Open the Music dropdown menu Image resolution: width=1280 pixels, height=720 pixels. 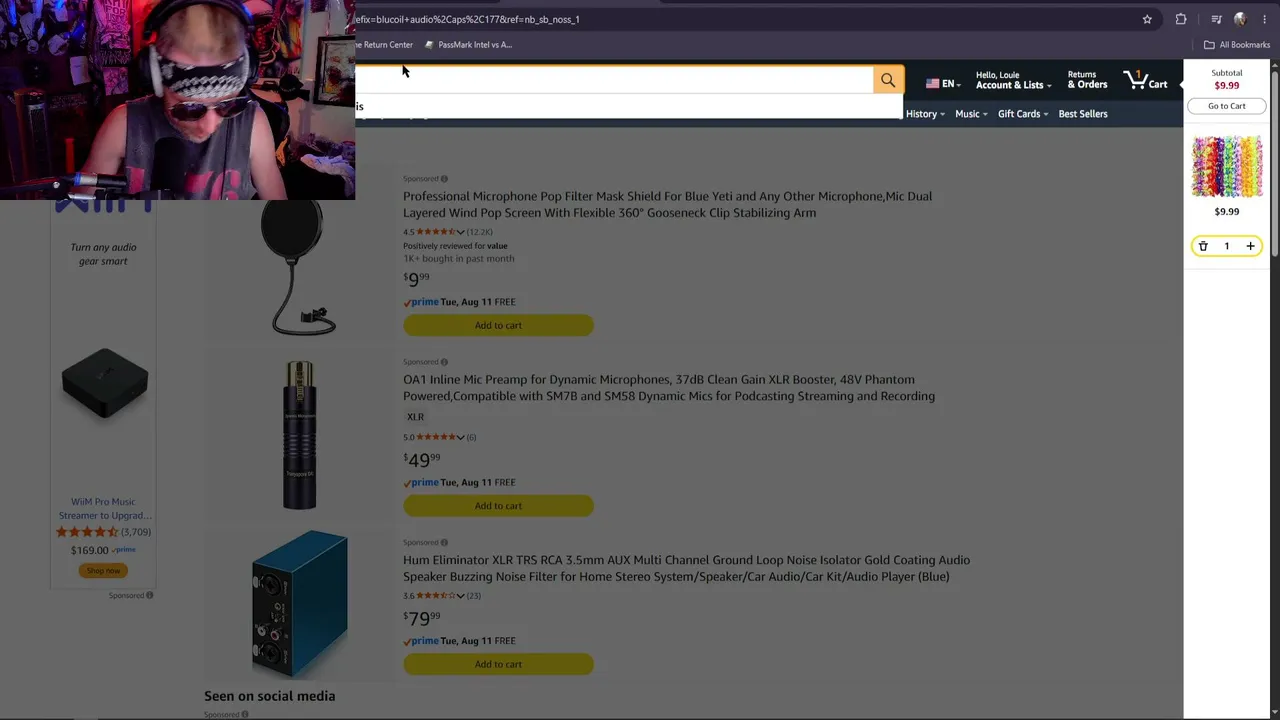pos(971,114)
